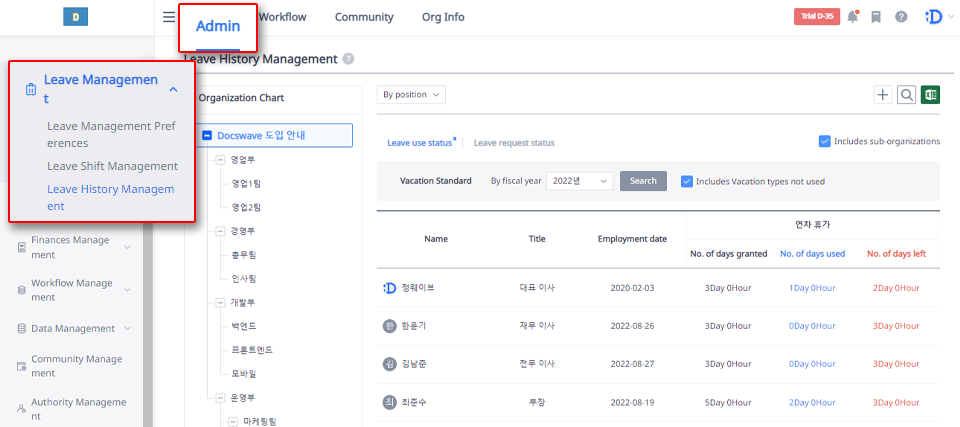Collapse the 개발부 tree node

(x=220, y=303)
